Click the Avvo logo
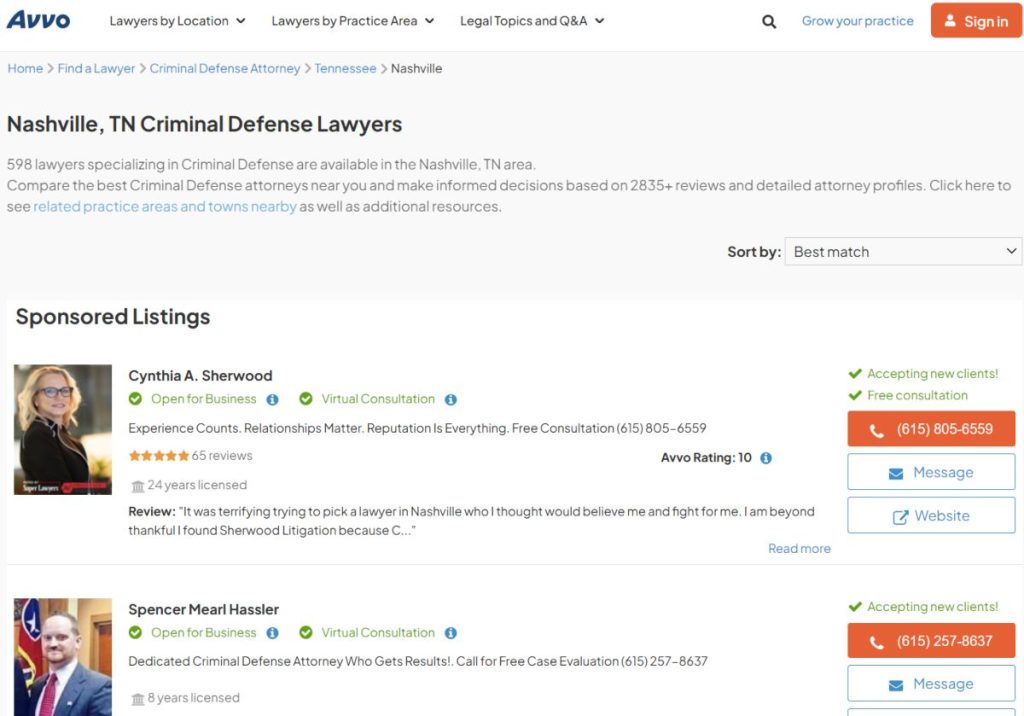Screen dimensions: 1024x716 [x=39, y=20]
